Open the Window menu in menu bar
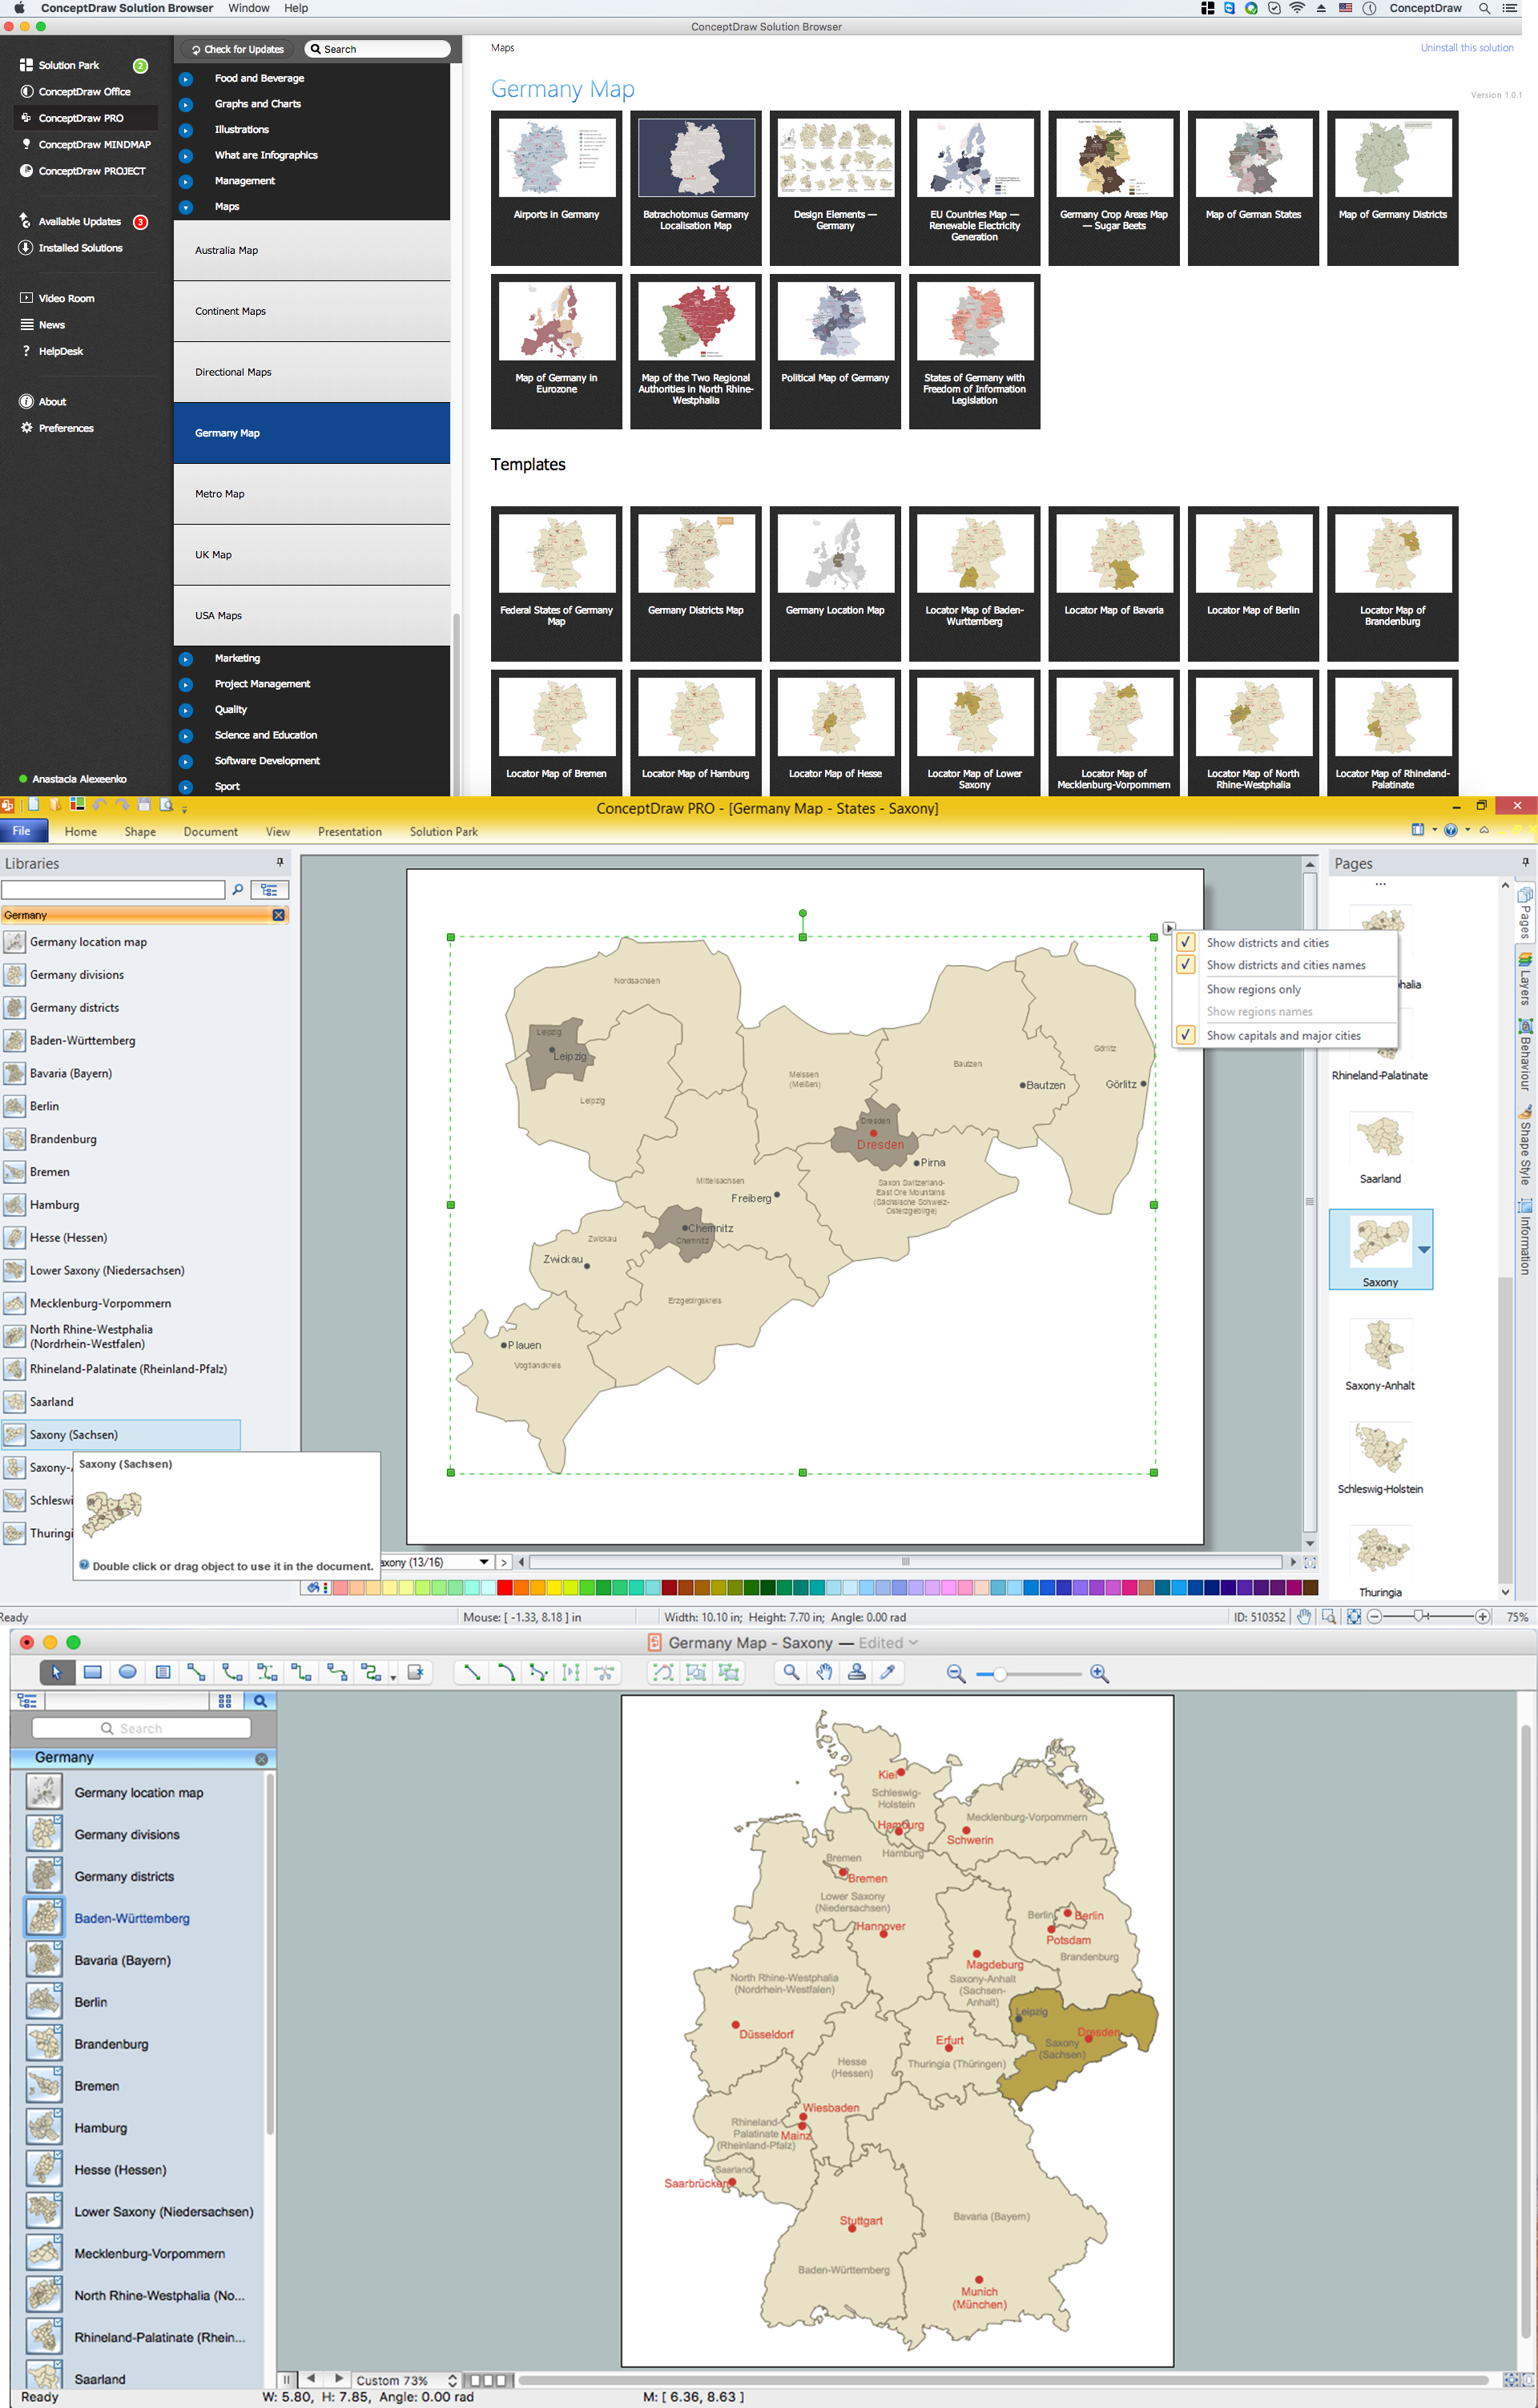 point(248,8)
